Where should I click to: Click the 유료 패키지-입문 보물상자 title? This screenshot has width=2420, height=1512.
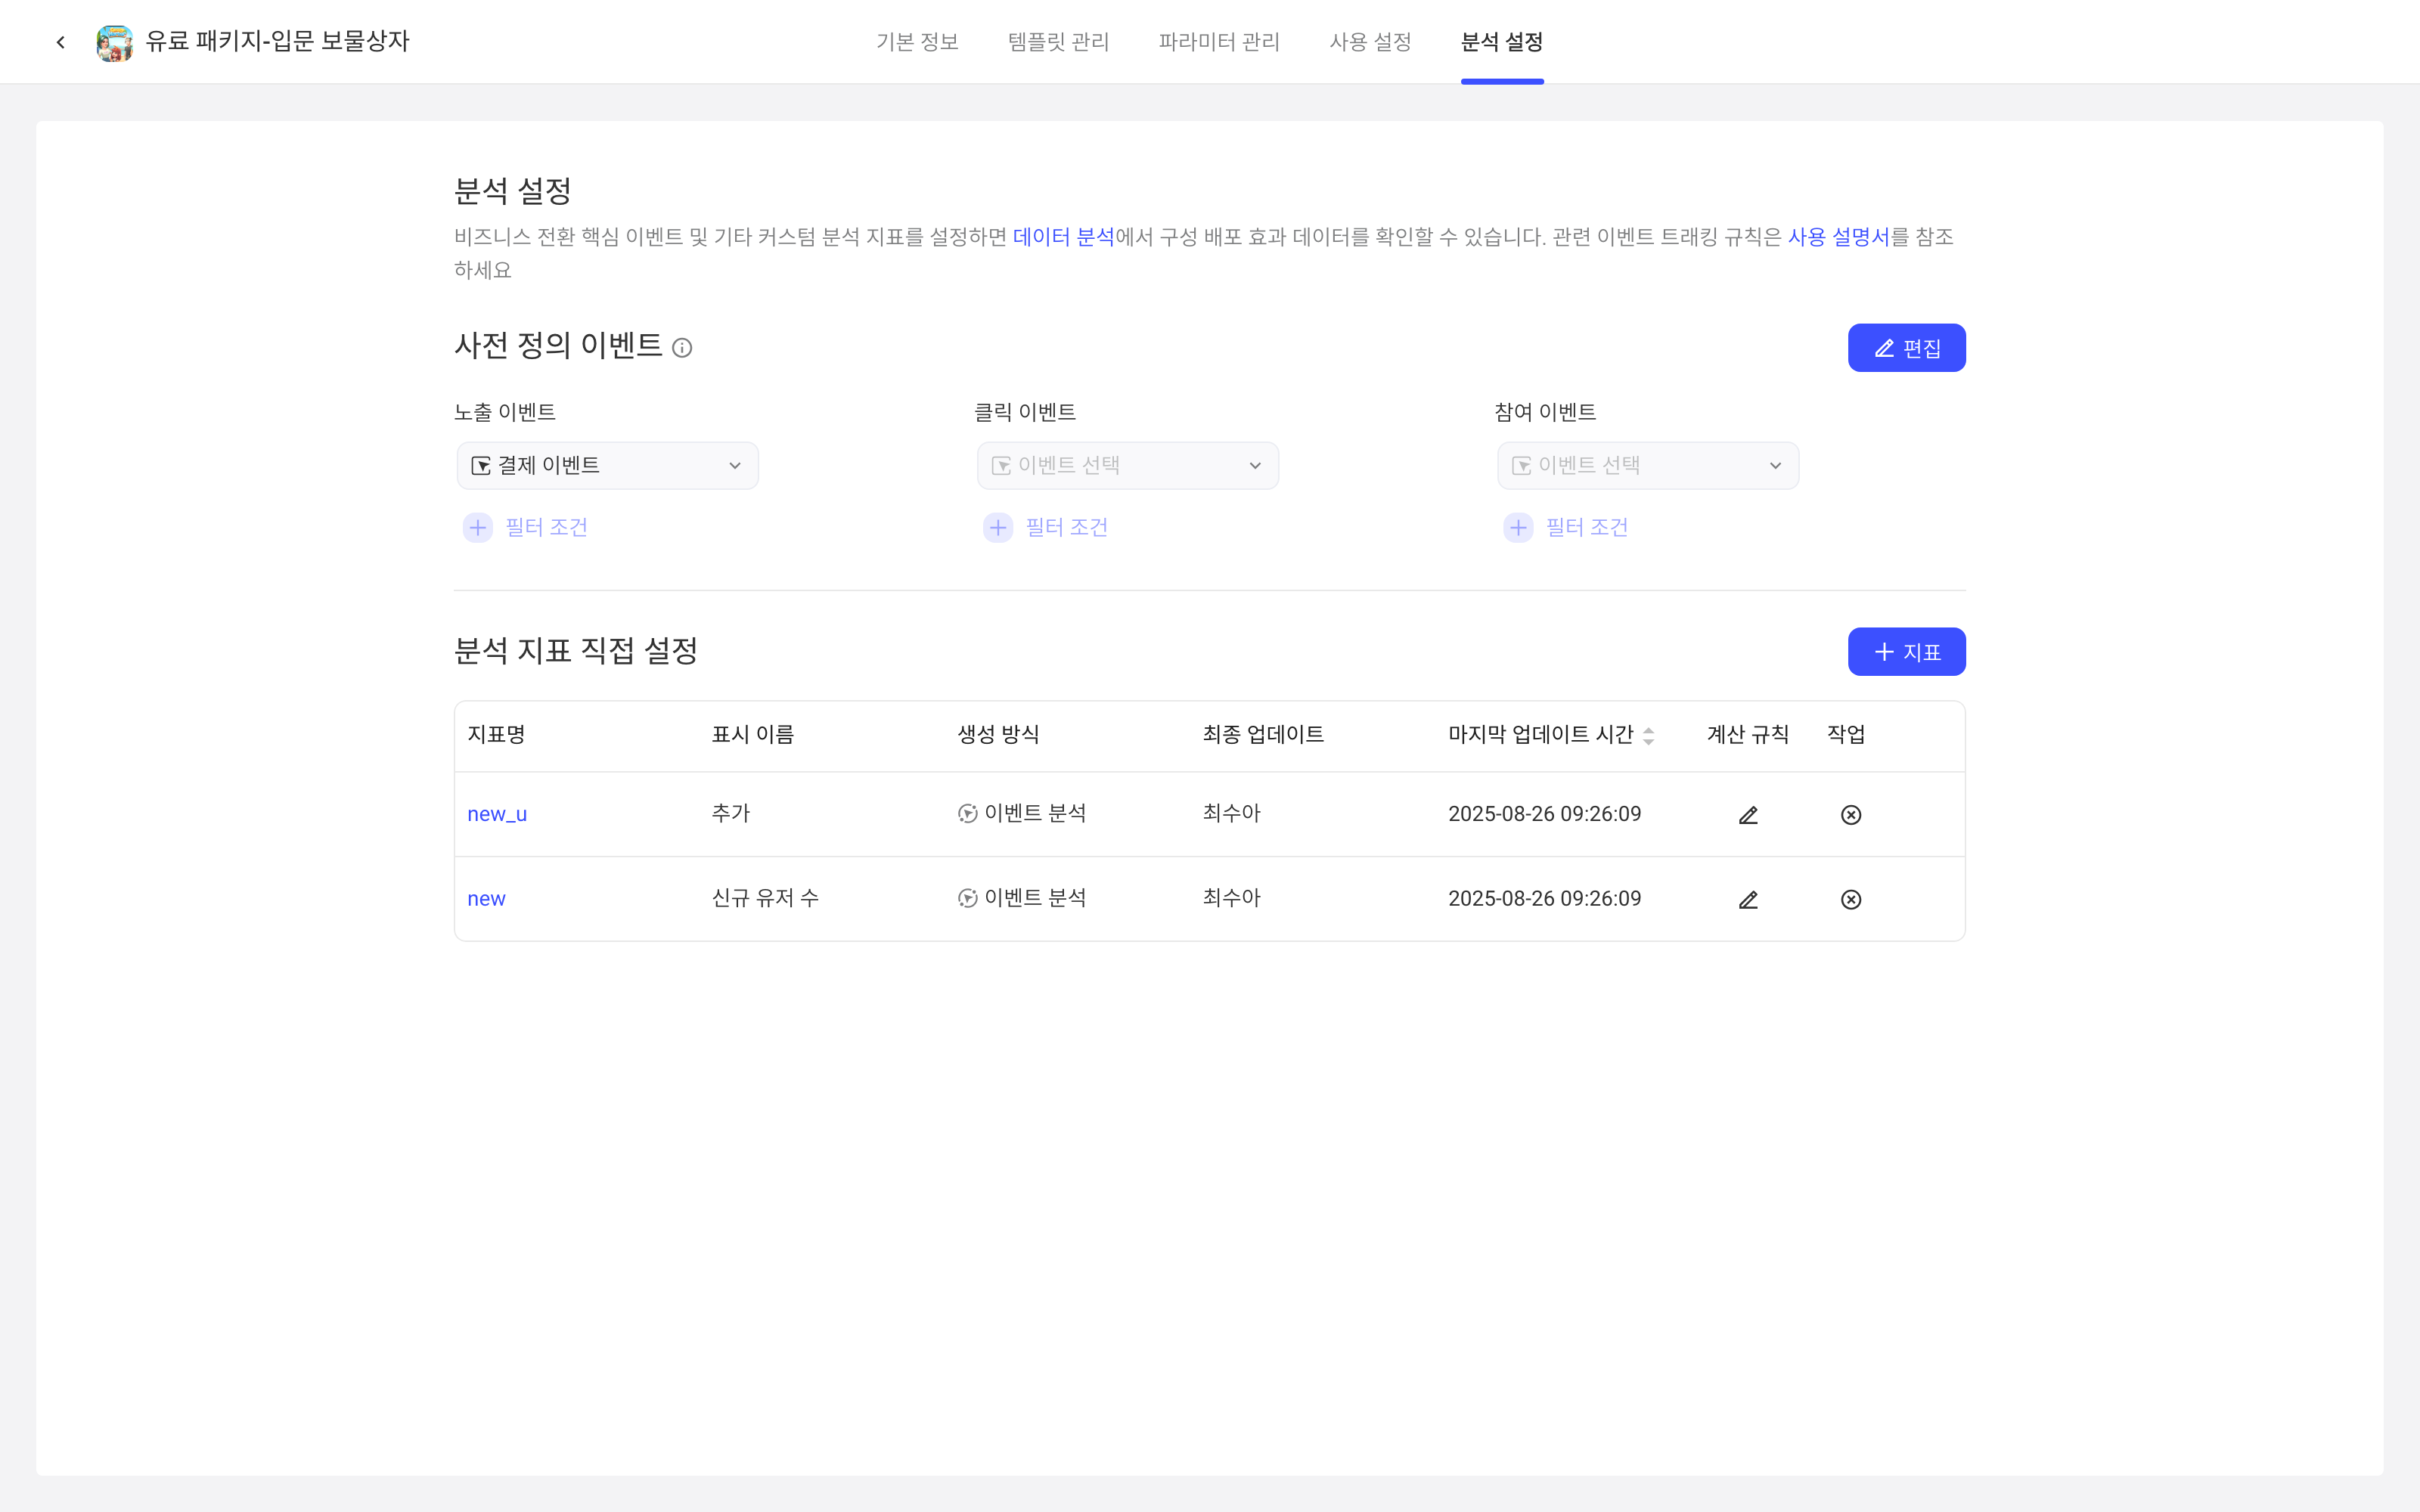pyautogui.click(x=277, y=41)
